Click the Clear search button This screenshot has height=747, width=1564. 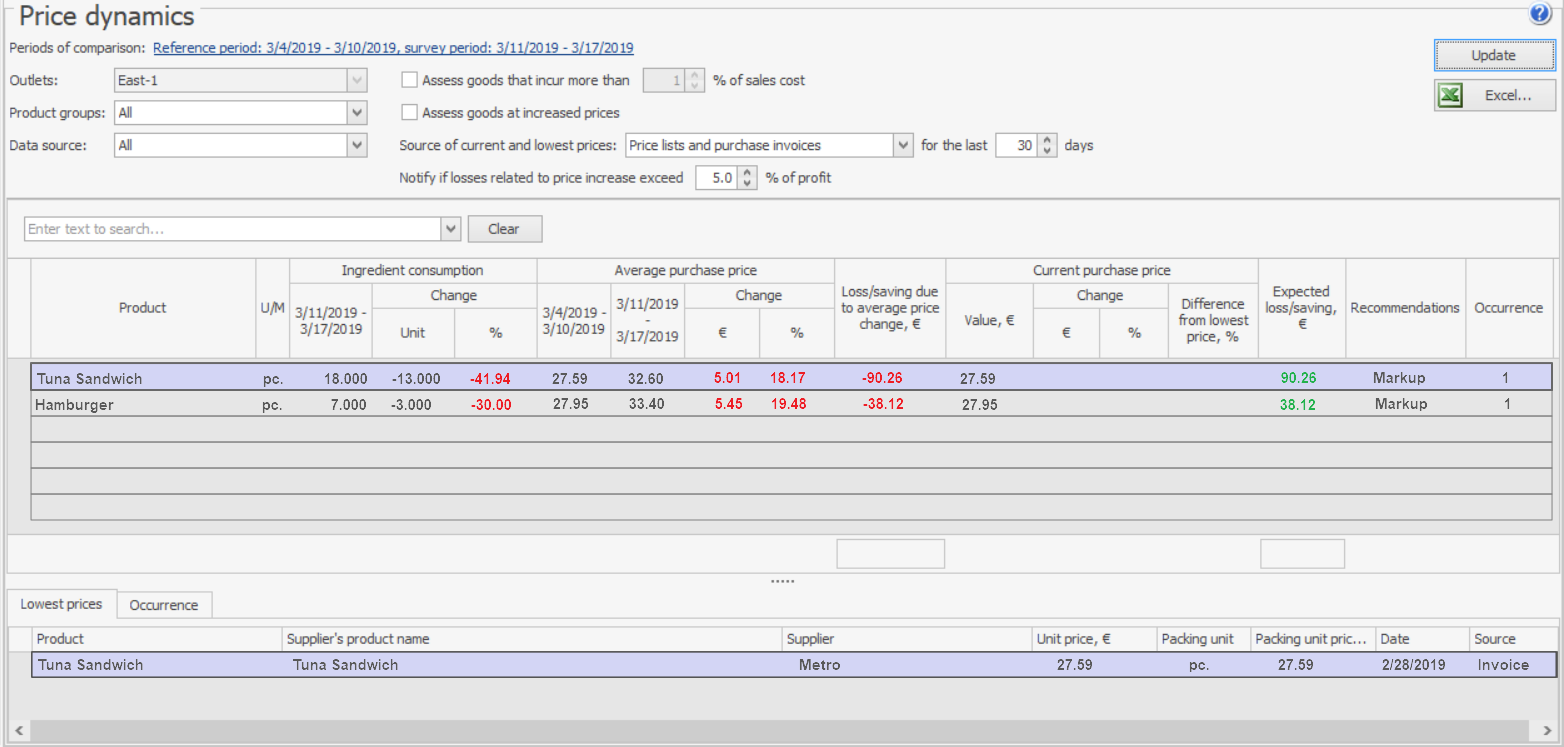504,229
